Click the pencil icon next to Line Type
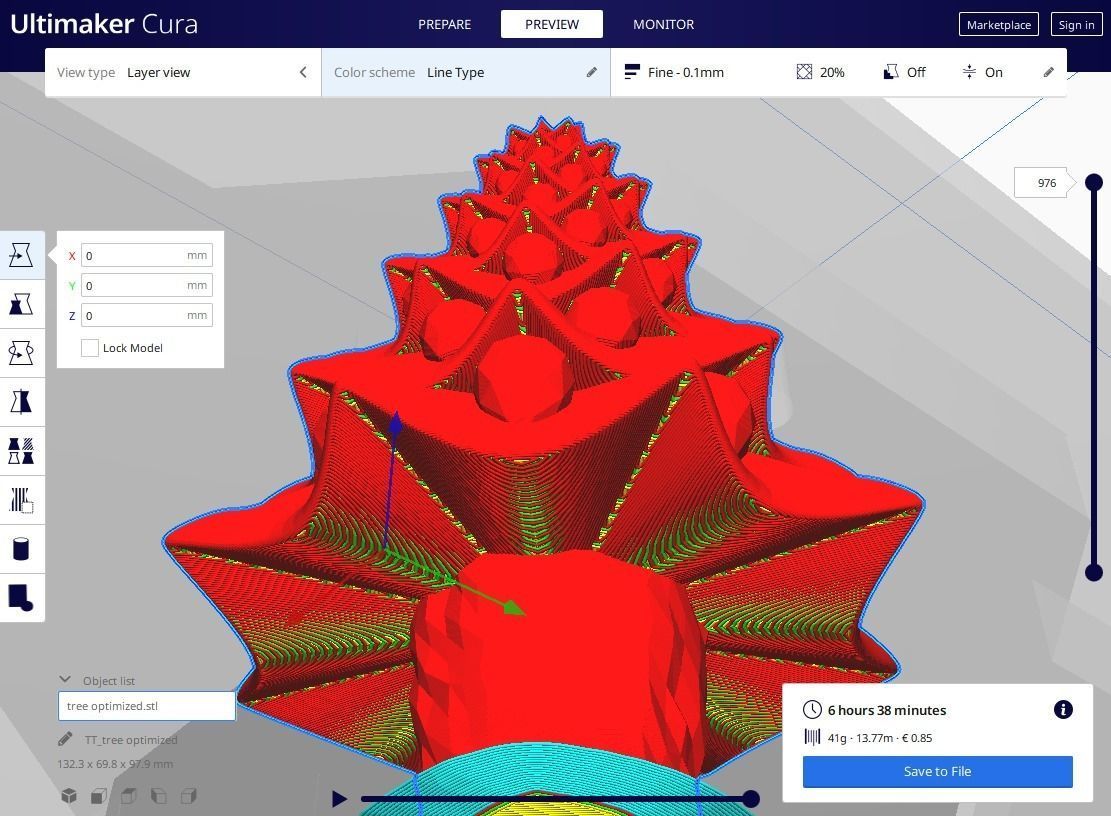 tap(592, 72)
